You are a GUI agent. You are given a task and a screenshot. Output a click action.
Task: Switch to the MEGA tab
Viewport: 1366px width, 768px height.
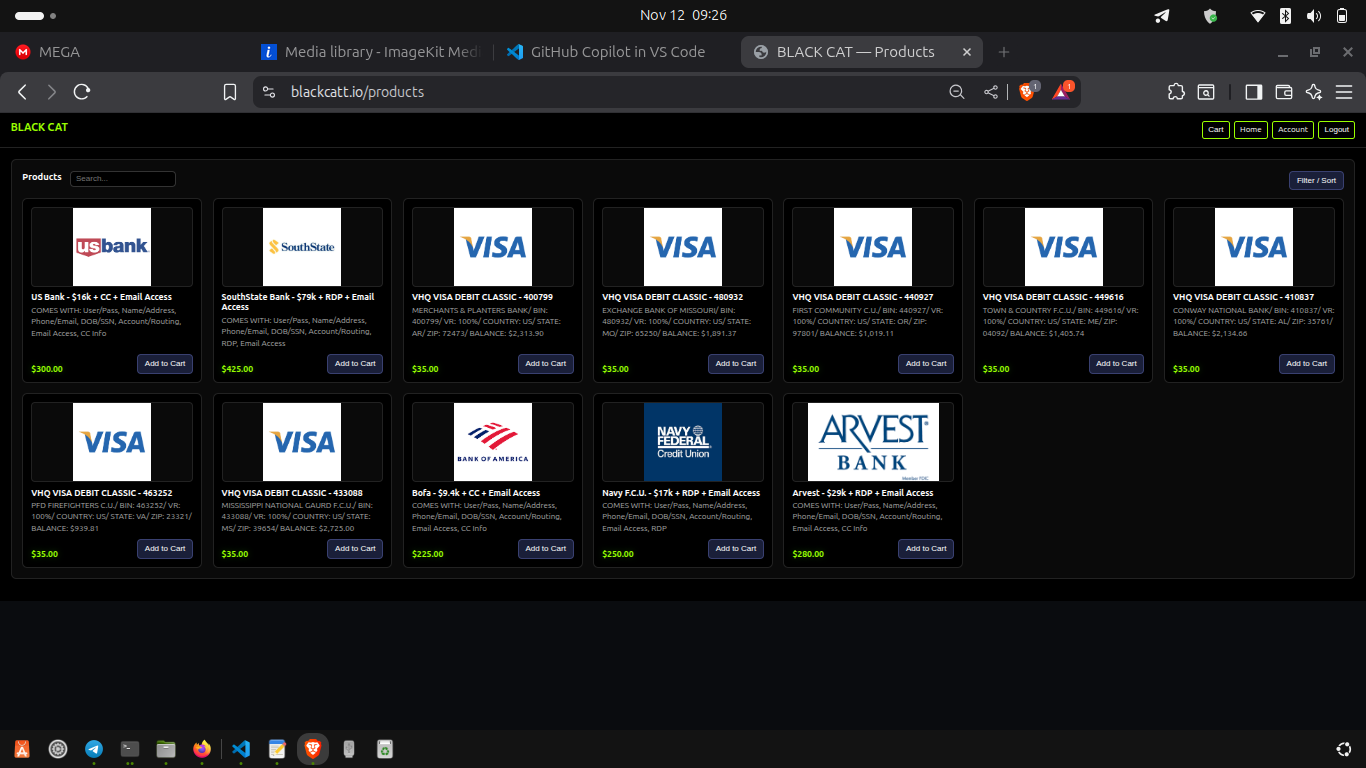pyautogui.click(x=60, y=52)
